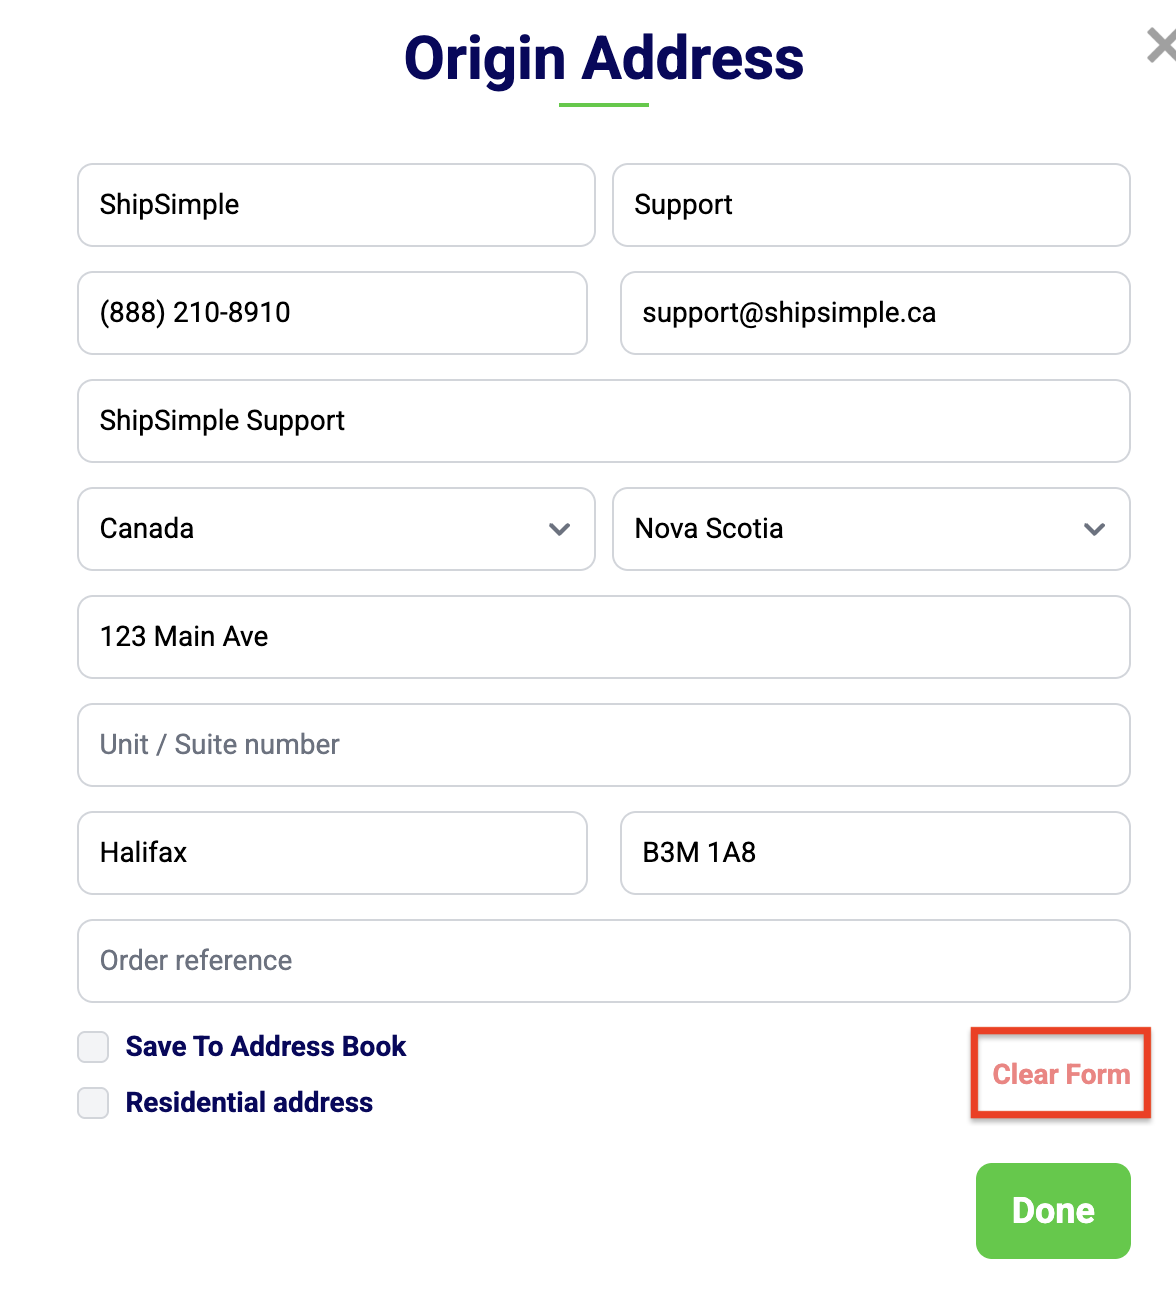Focus the support@shipsimple.ca email field
This screenshot has height=1308, width=1176.
[875, 313]
